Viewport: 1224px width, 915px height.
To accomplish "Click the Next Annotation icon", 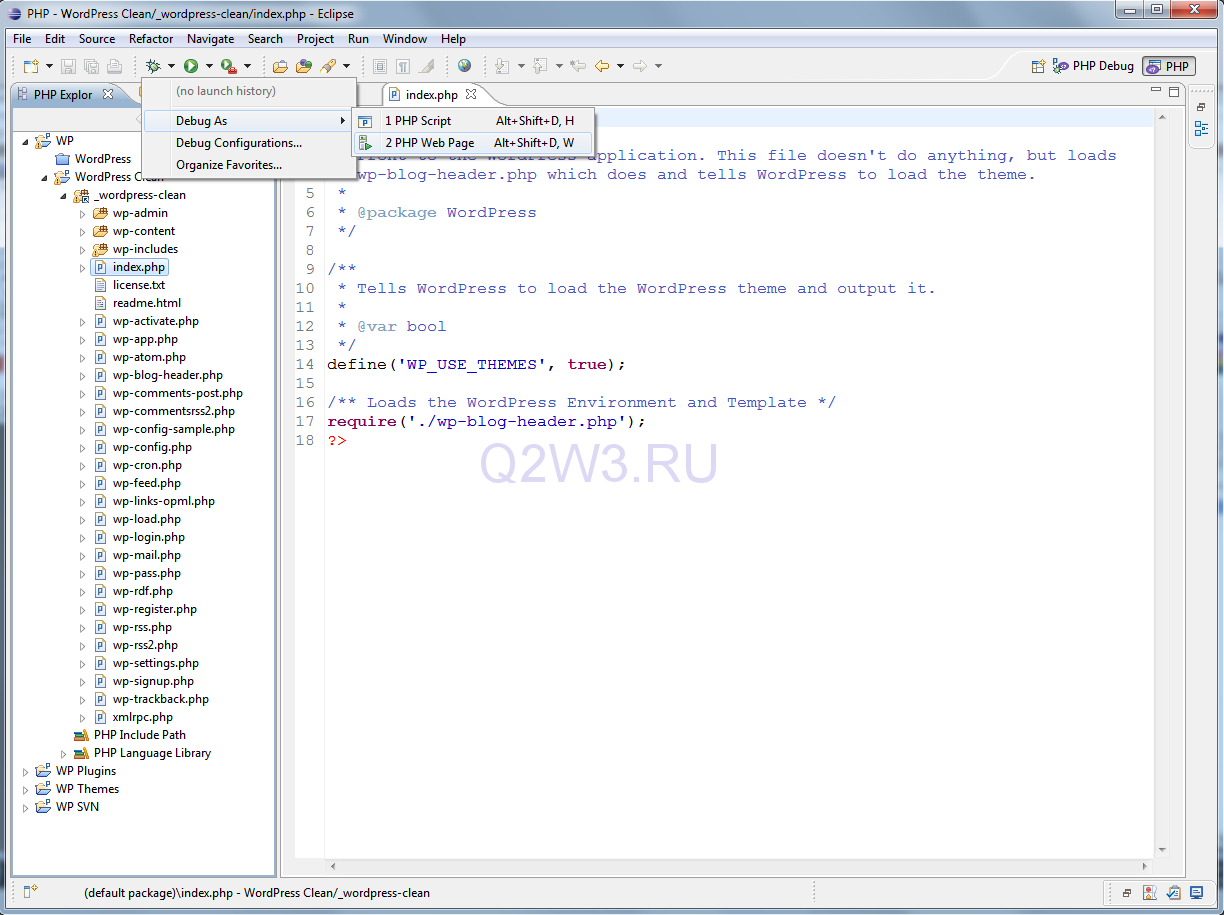I will coord(502,66).
